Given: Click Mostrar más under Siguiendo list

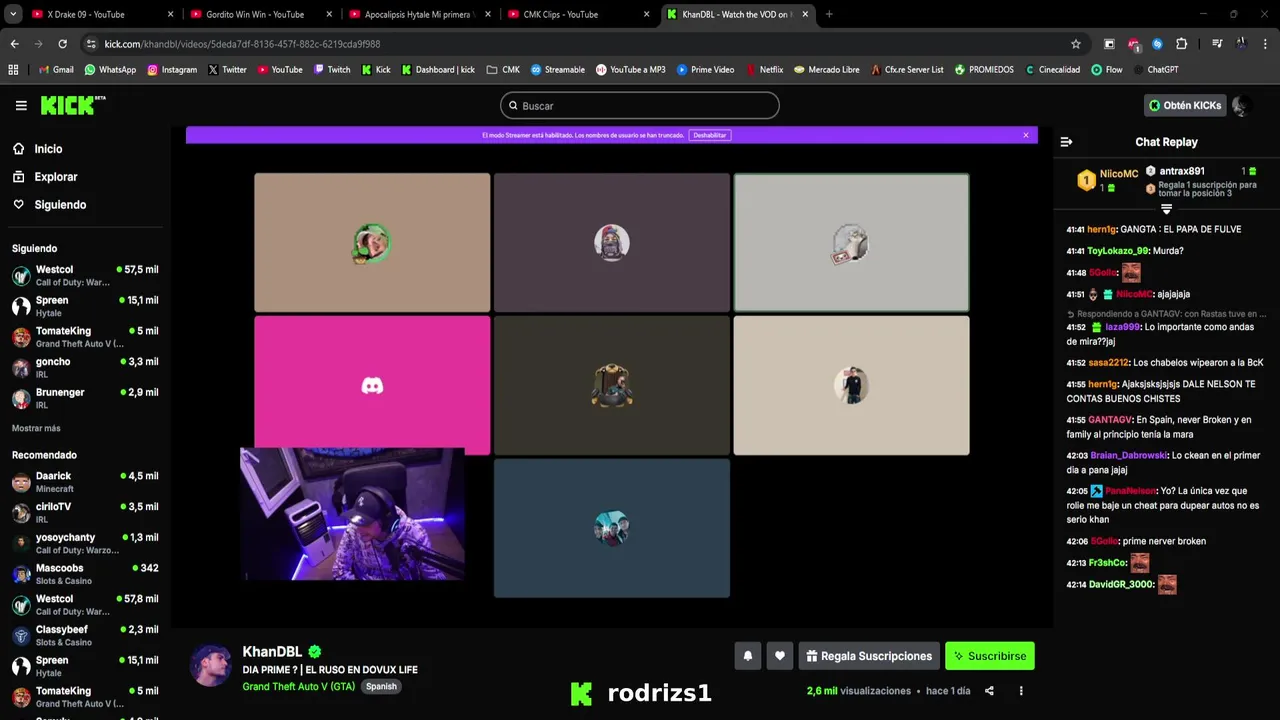Looking at the screenshot, I should click(x=36, y=428).
